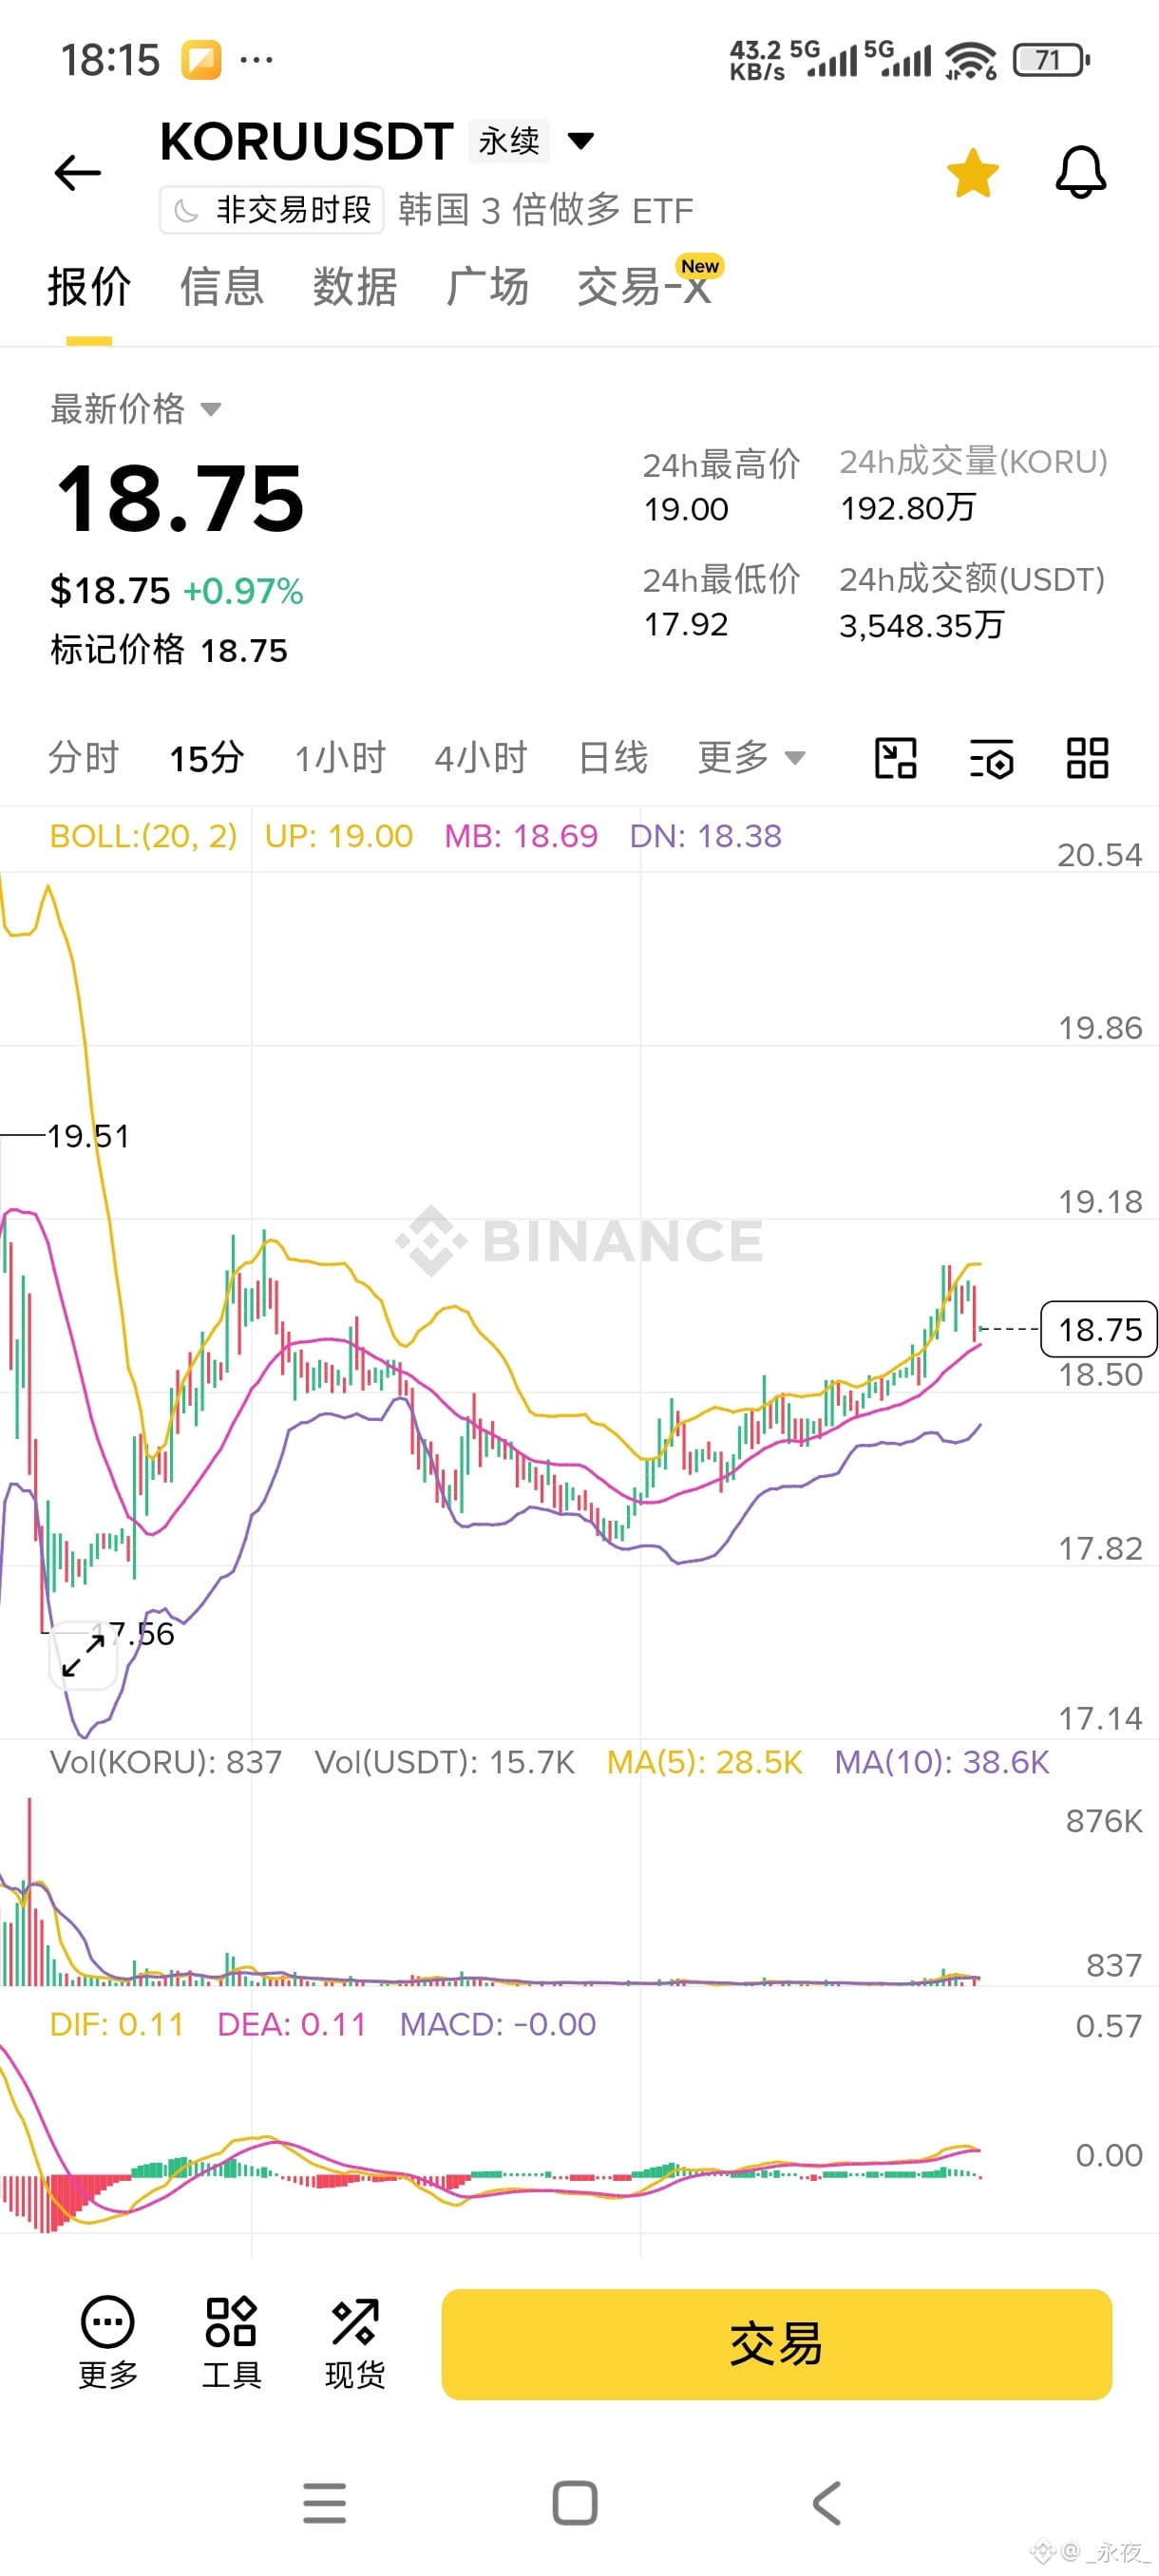The image size is (1159, 2576).
Task: Select the 日线 chart interval
Action: click(x=613, y=758)
